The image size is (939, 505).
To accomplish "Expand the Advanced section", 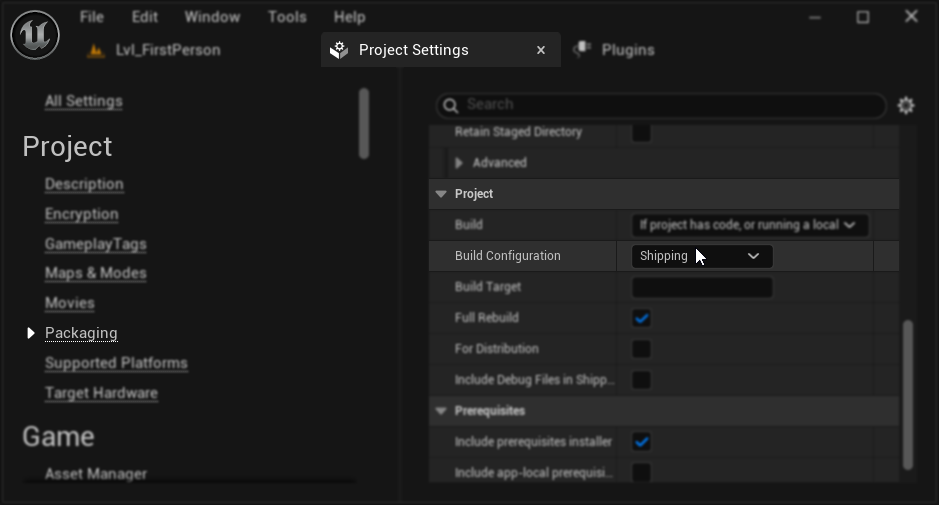I will (x=459, y=163).
